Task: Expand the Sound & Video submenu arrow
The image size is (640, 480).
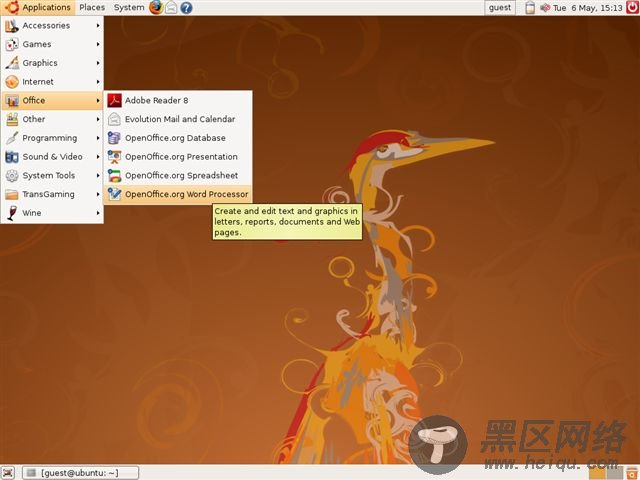Action: click(98, 157)
